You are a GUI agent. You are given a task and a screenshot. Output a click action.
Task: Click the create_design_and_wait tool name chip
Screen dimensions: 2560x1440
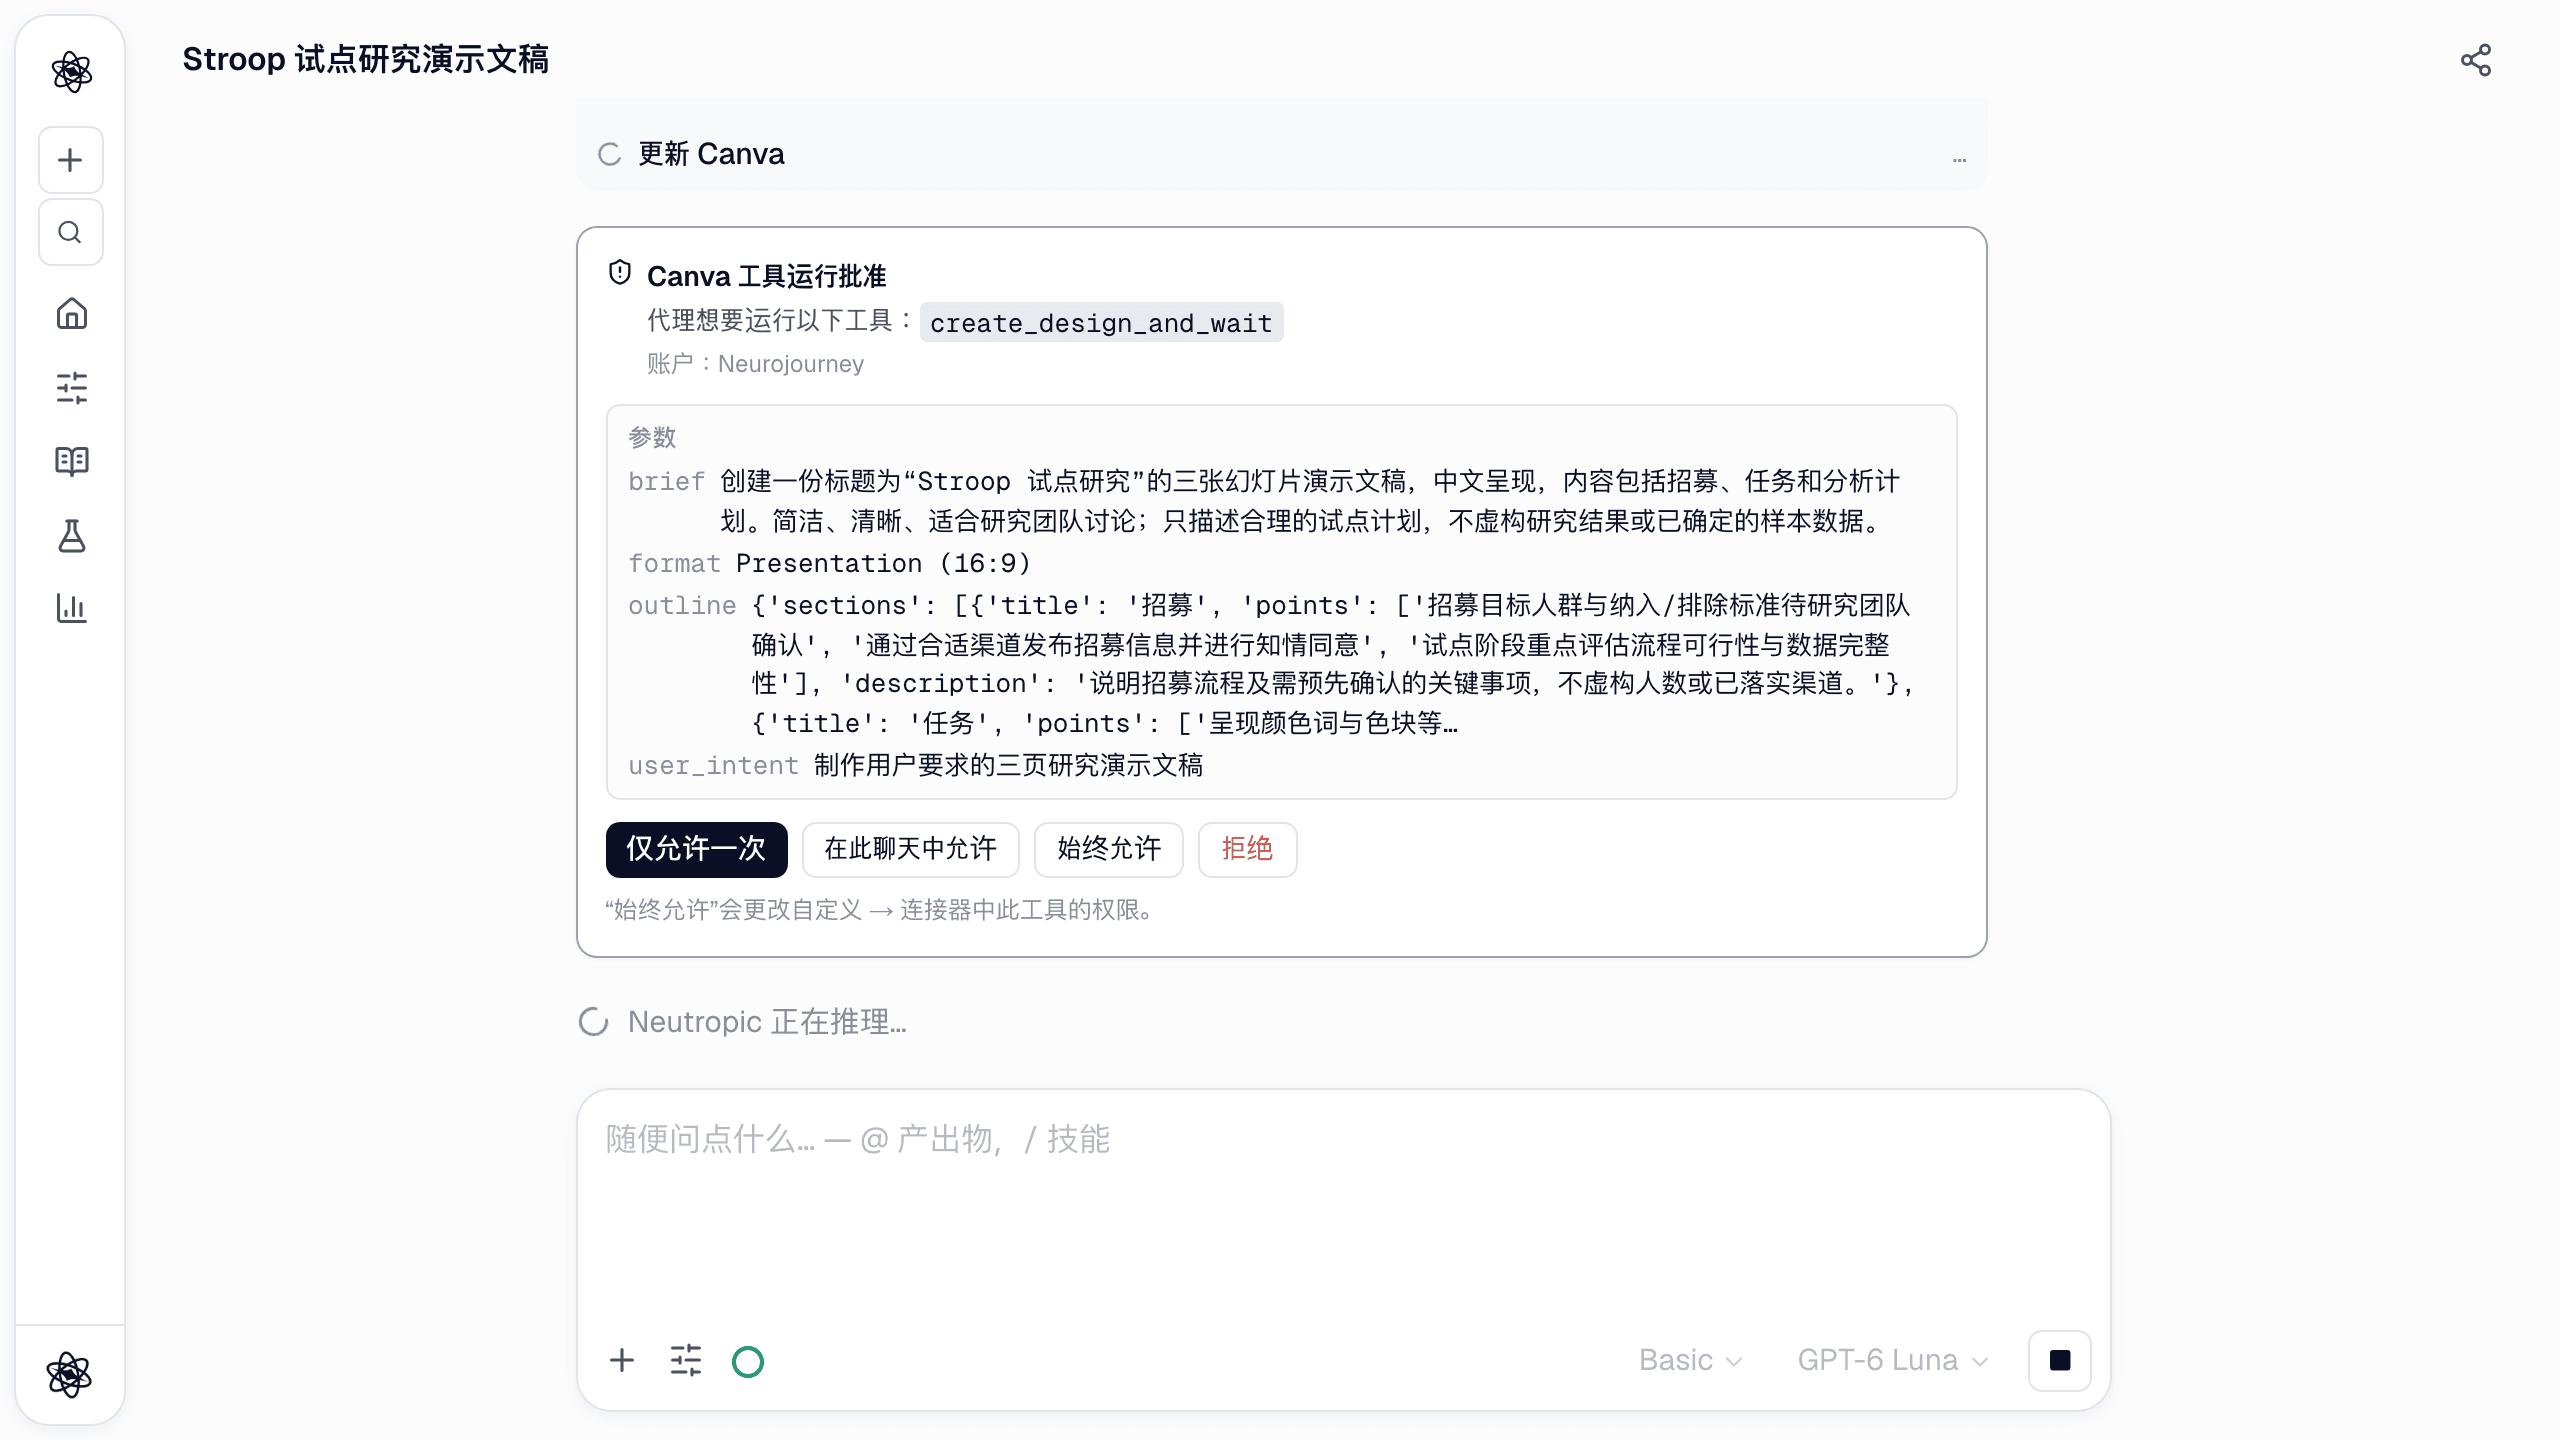[x=1101, y=323]
